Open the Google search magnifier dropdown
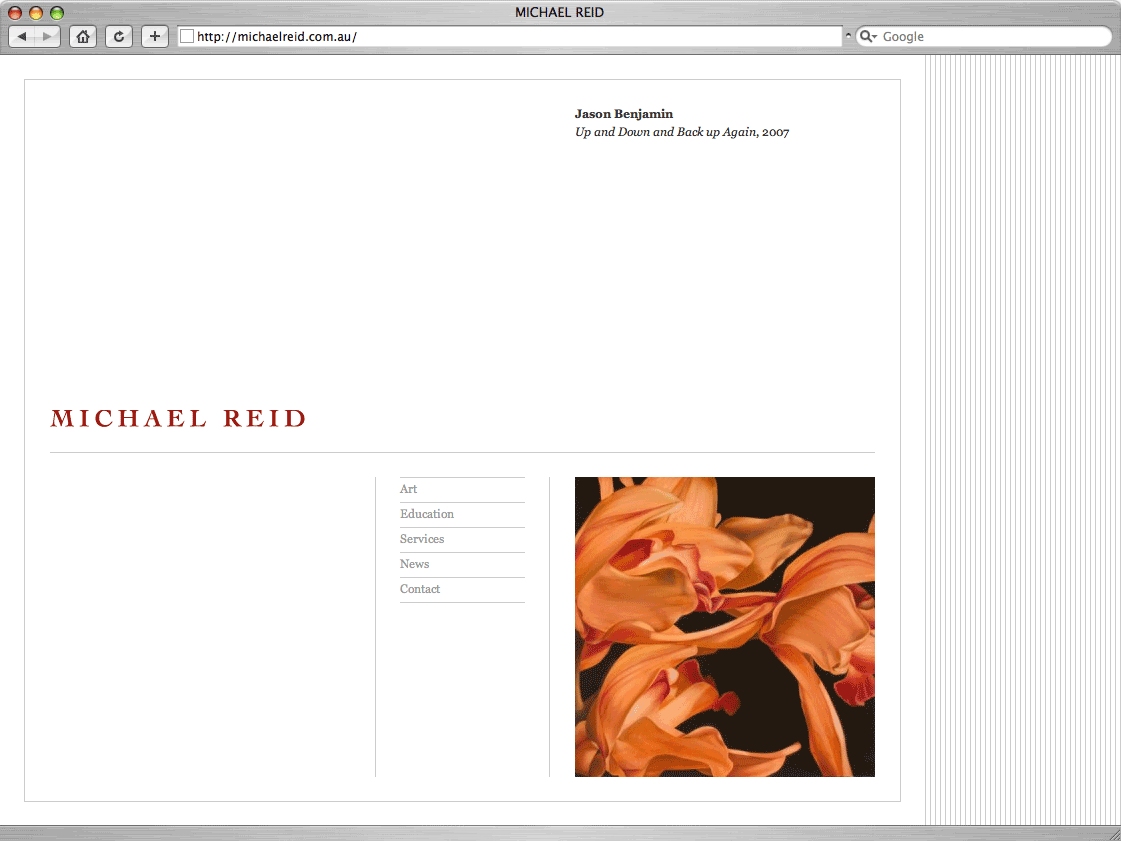The image size is (1121, 841). [868, 36]
